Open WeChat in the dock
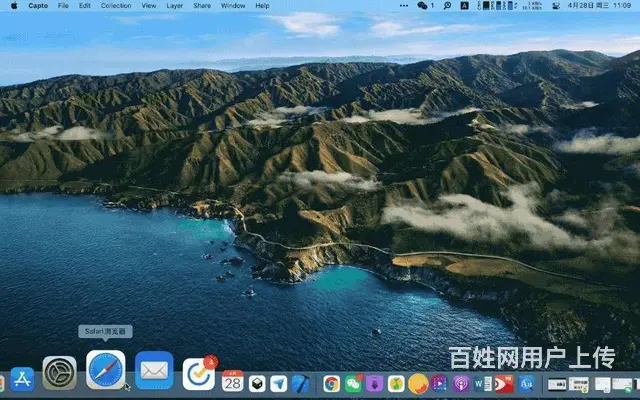This screenshot has height=400, width=640. [353, 383]
